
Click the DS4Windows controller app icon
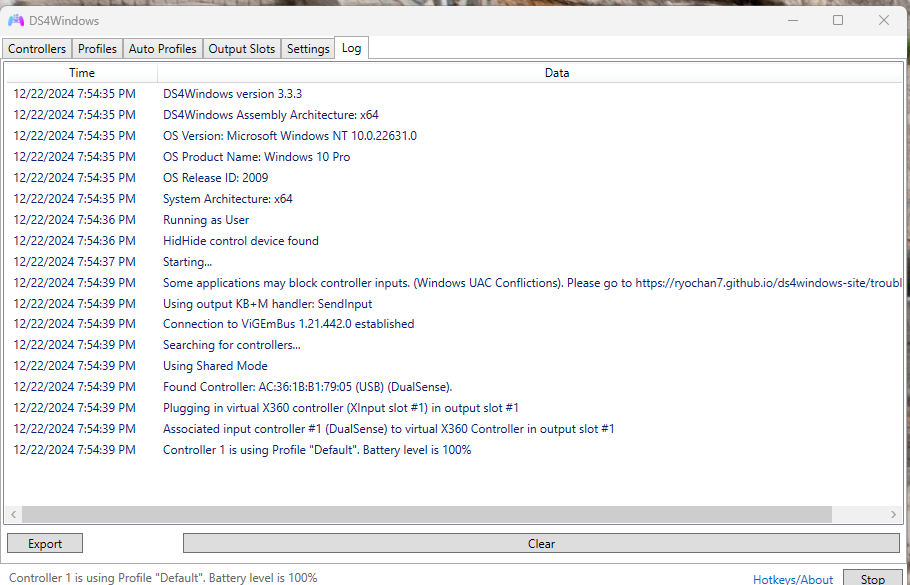coord(16,20)
